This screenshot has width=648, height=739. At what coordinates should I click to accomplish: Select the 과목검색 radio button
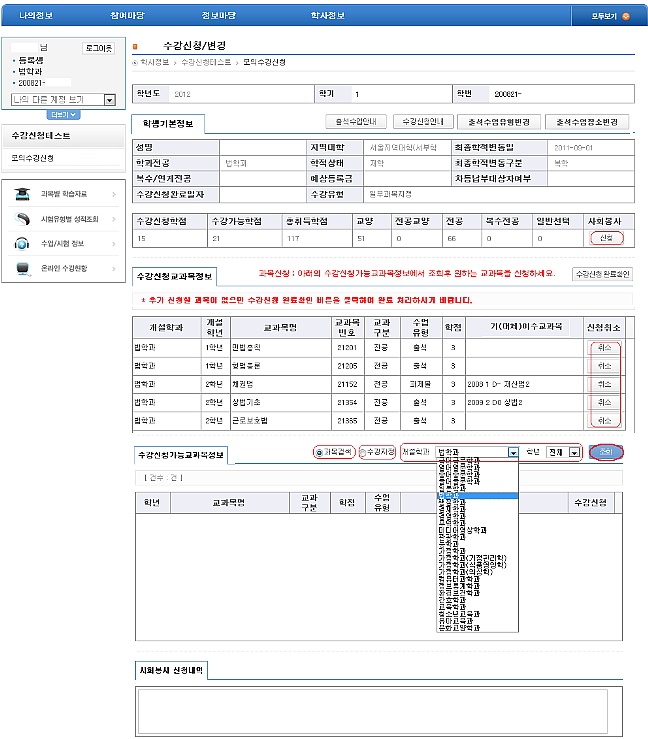(319, 452)
